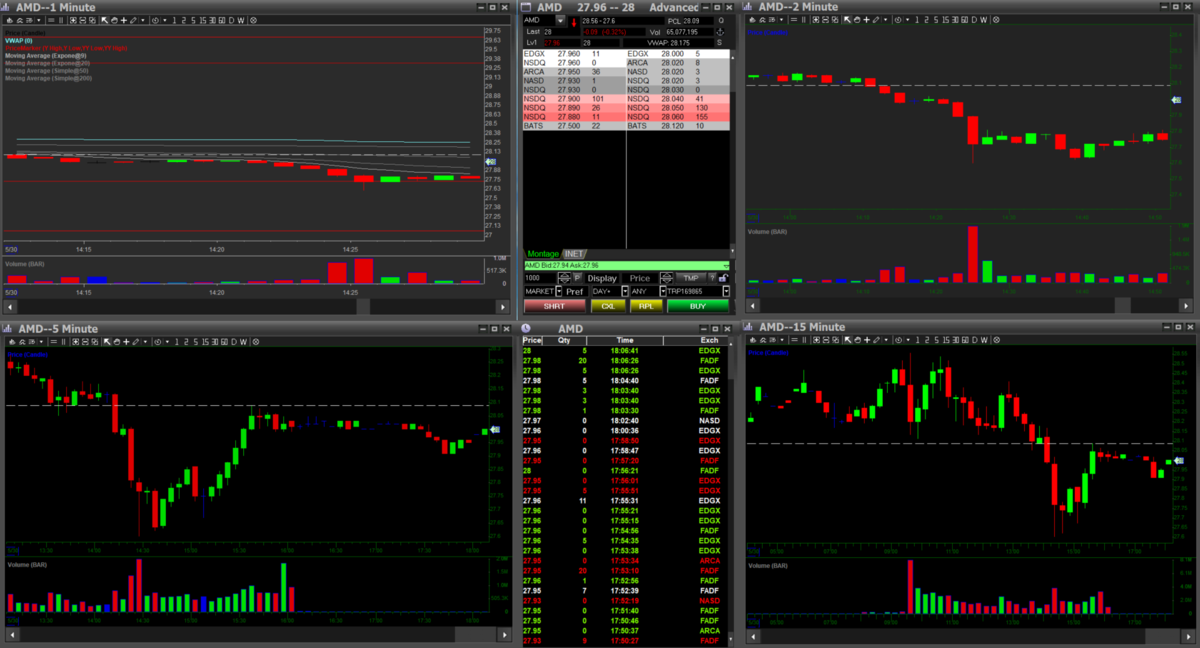
Task: Toggle the VWAP (0) study in 1 Minute chart
Action: point(19,41)
